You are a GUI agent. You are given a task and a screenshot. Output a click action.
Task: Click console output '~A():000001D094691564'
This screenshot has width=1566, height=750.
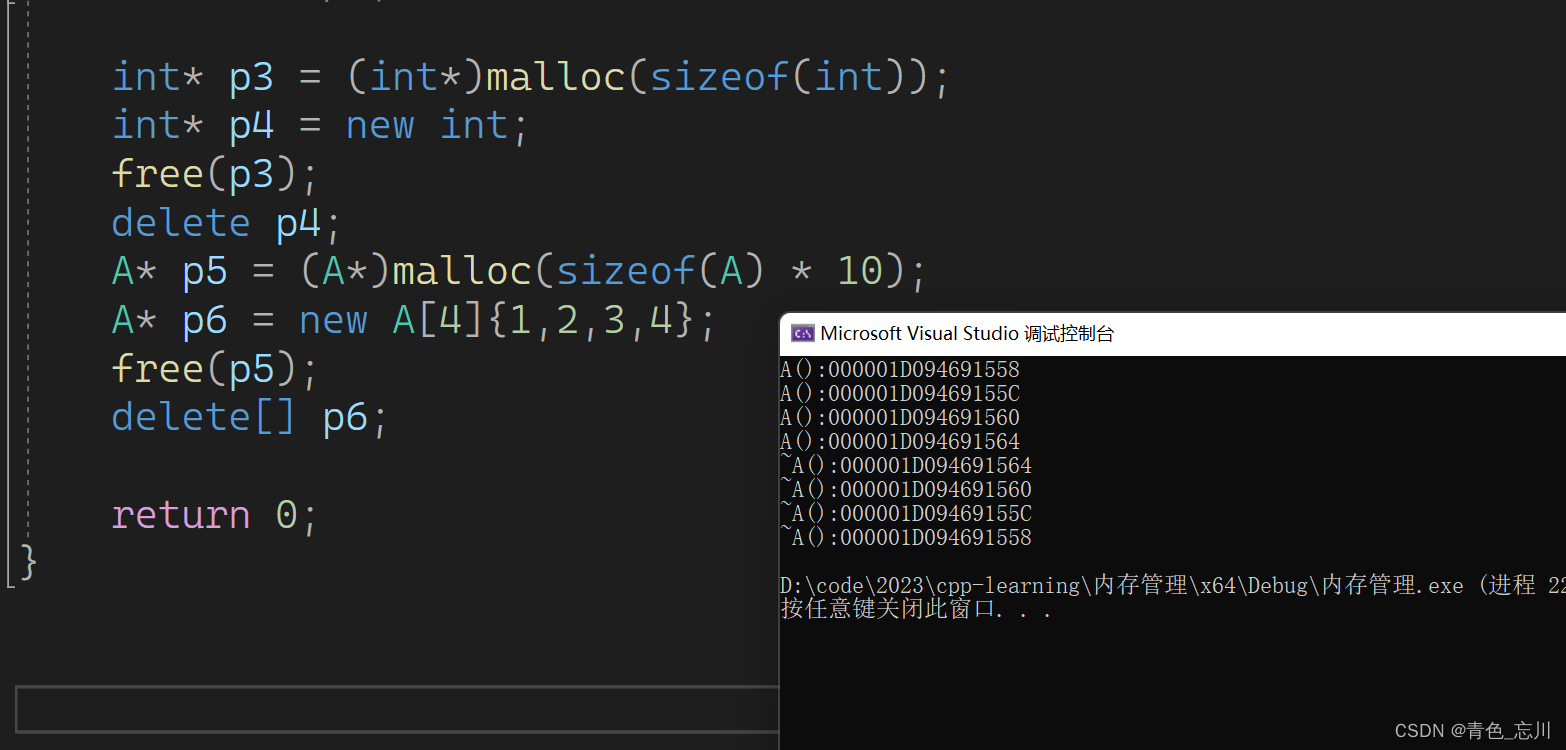(x=906, y=466)
